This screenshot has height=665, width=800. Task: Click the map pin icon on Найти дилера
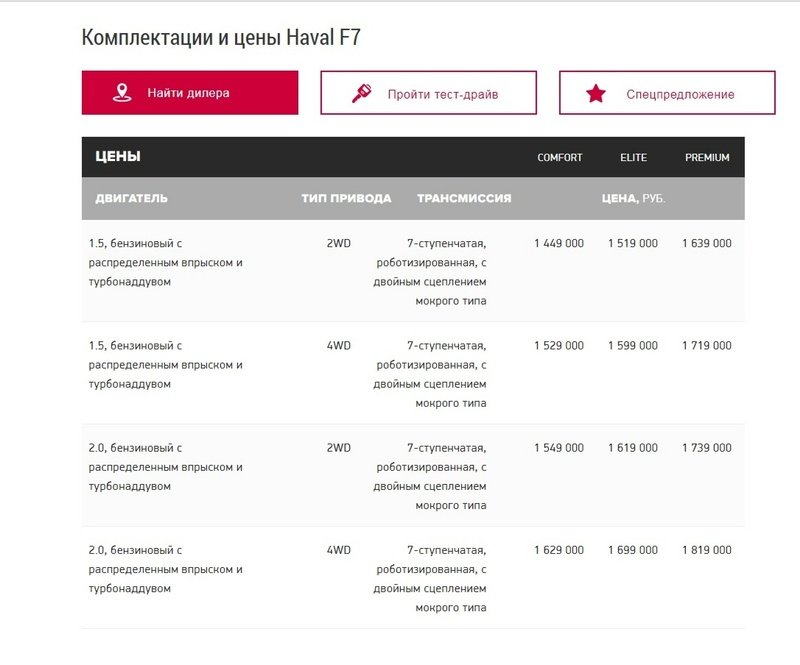[x=122, y=93]
